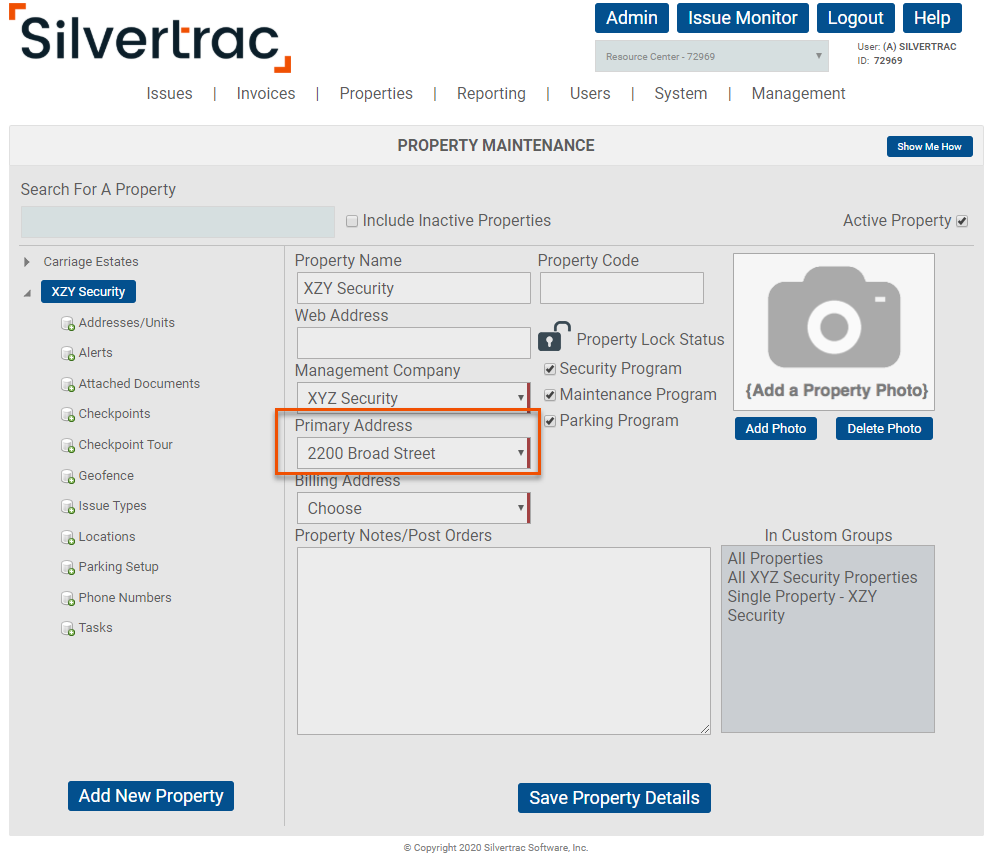Click the Addresses/Units database icon
This screenshot has width=991, height=858.
click(x=68, y=323)
